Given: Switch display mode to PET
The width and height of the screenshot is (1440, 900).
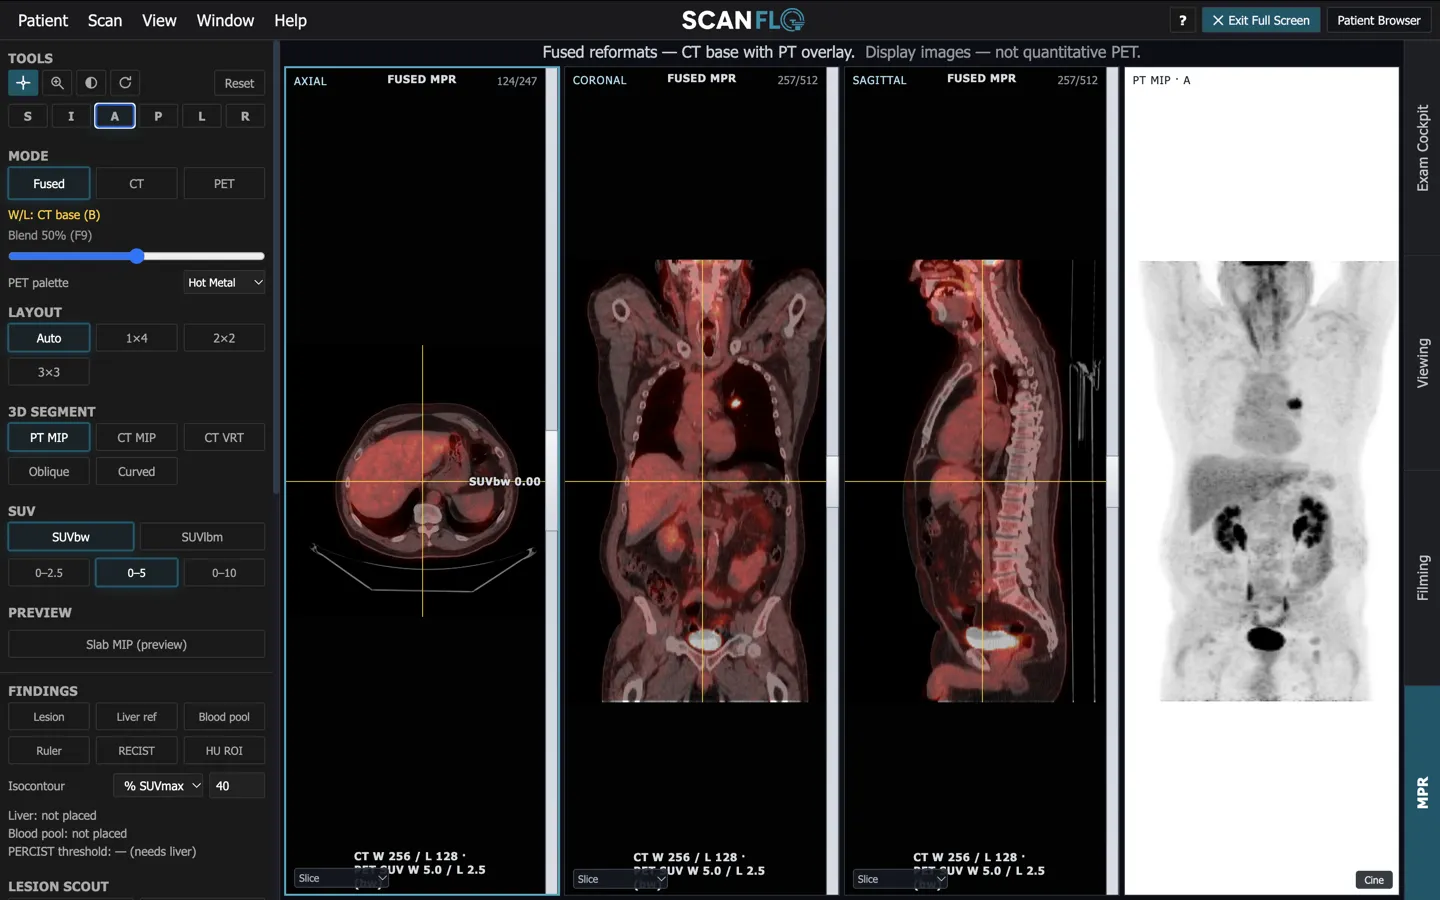Looking at the screenshot, I should 224,184.
